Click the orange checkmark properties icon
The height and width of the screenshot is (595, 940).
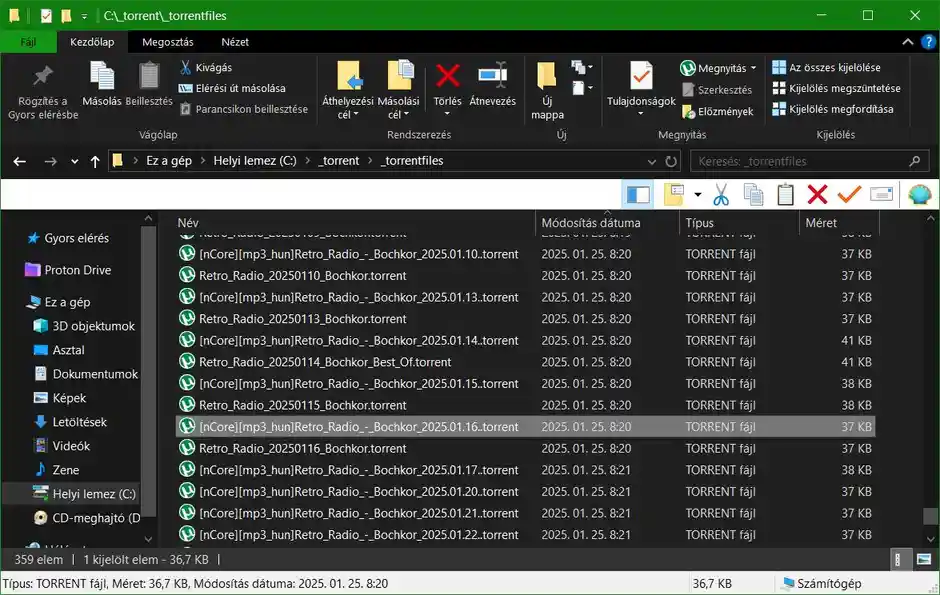pyautogui.click(x=849, y=194)
